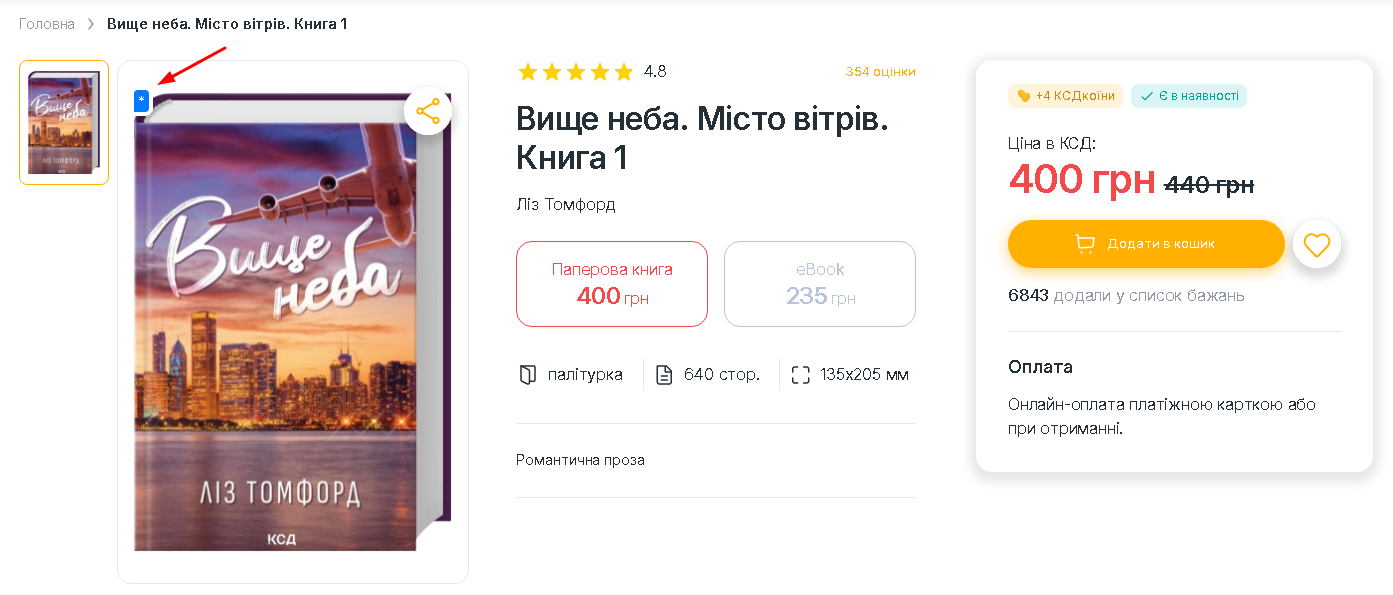Open the Романтична проза genre link
This screenshot has width=1393, height=595.
pyautogui.click(x=580, y=460)
